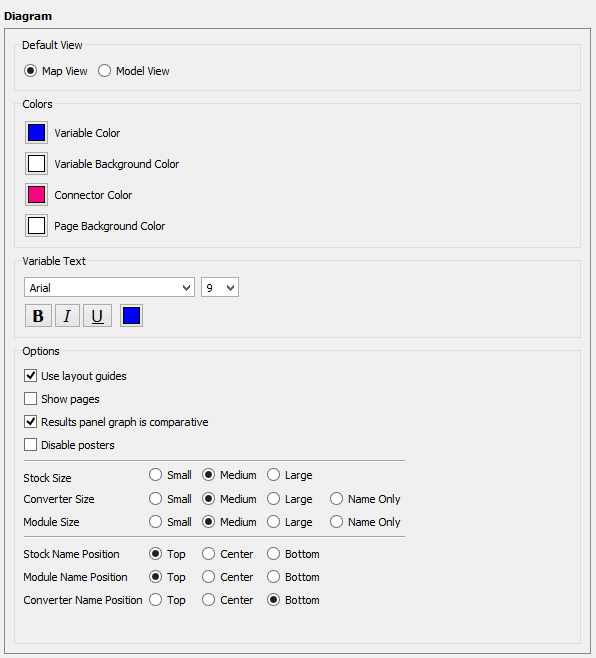Enable the Show pages checkbox
596x658 pixels.
coord(30,399)
